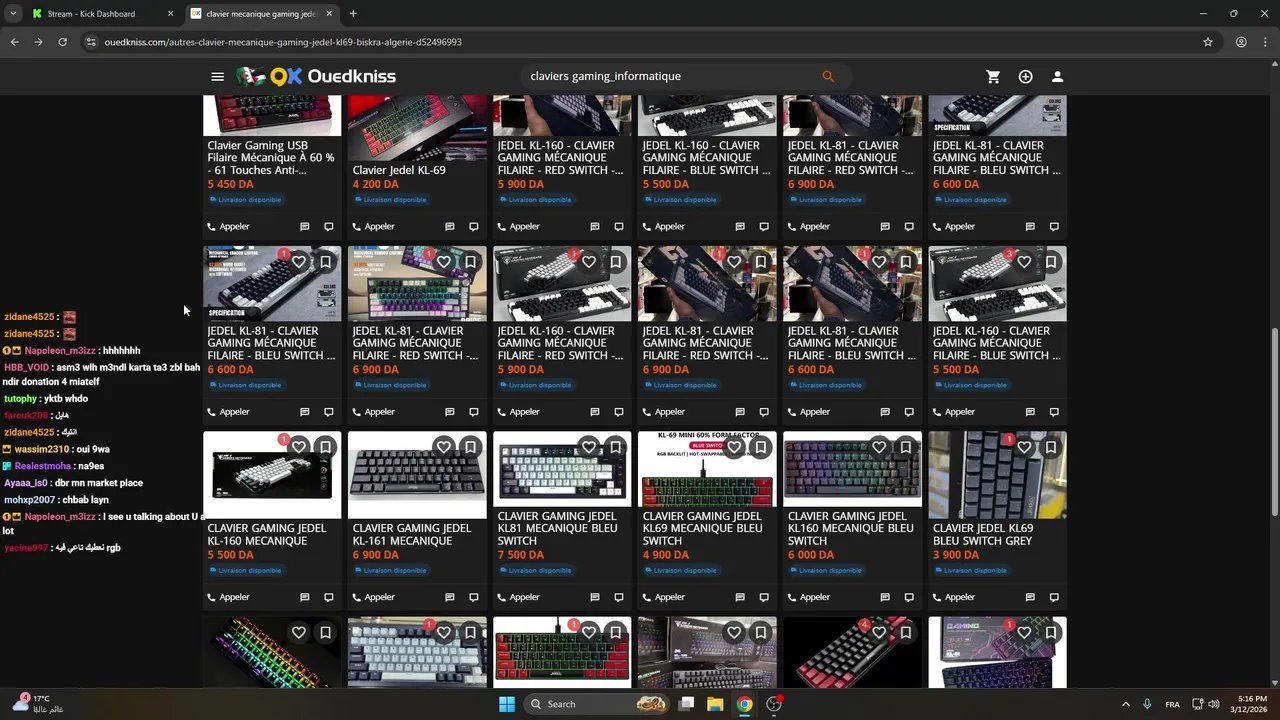Click the Chrome address bar URL
The image size is (1280, 720).
pos(283,42)
